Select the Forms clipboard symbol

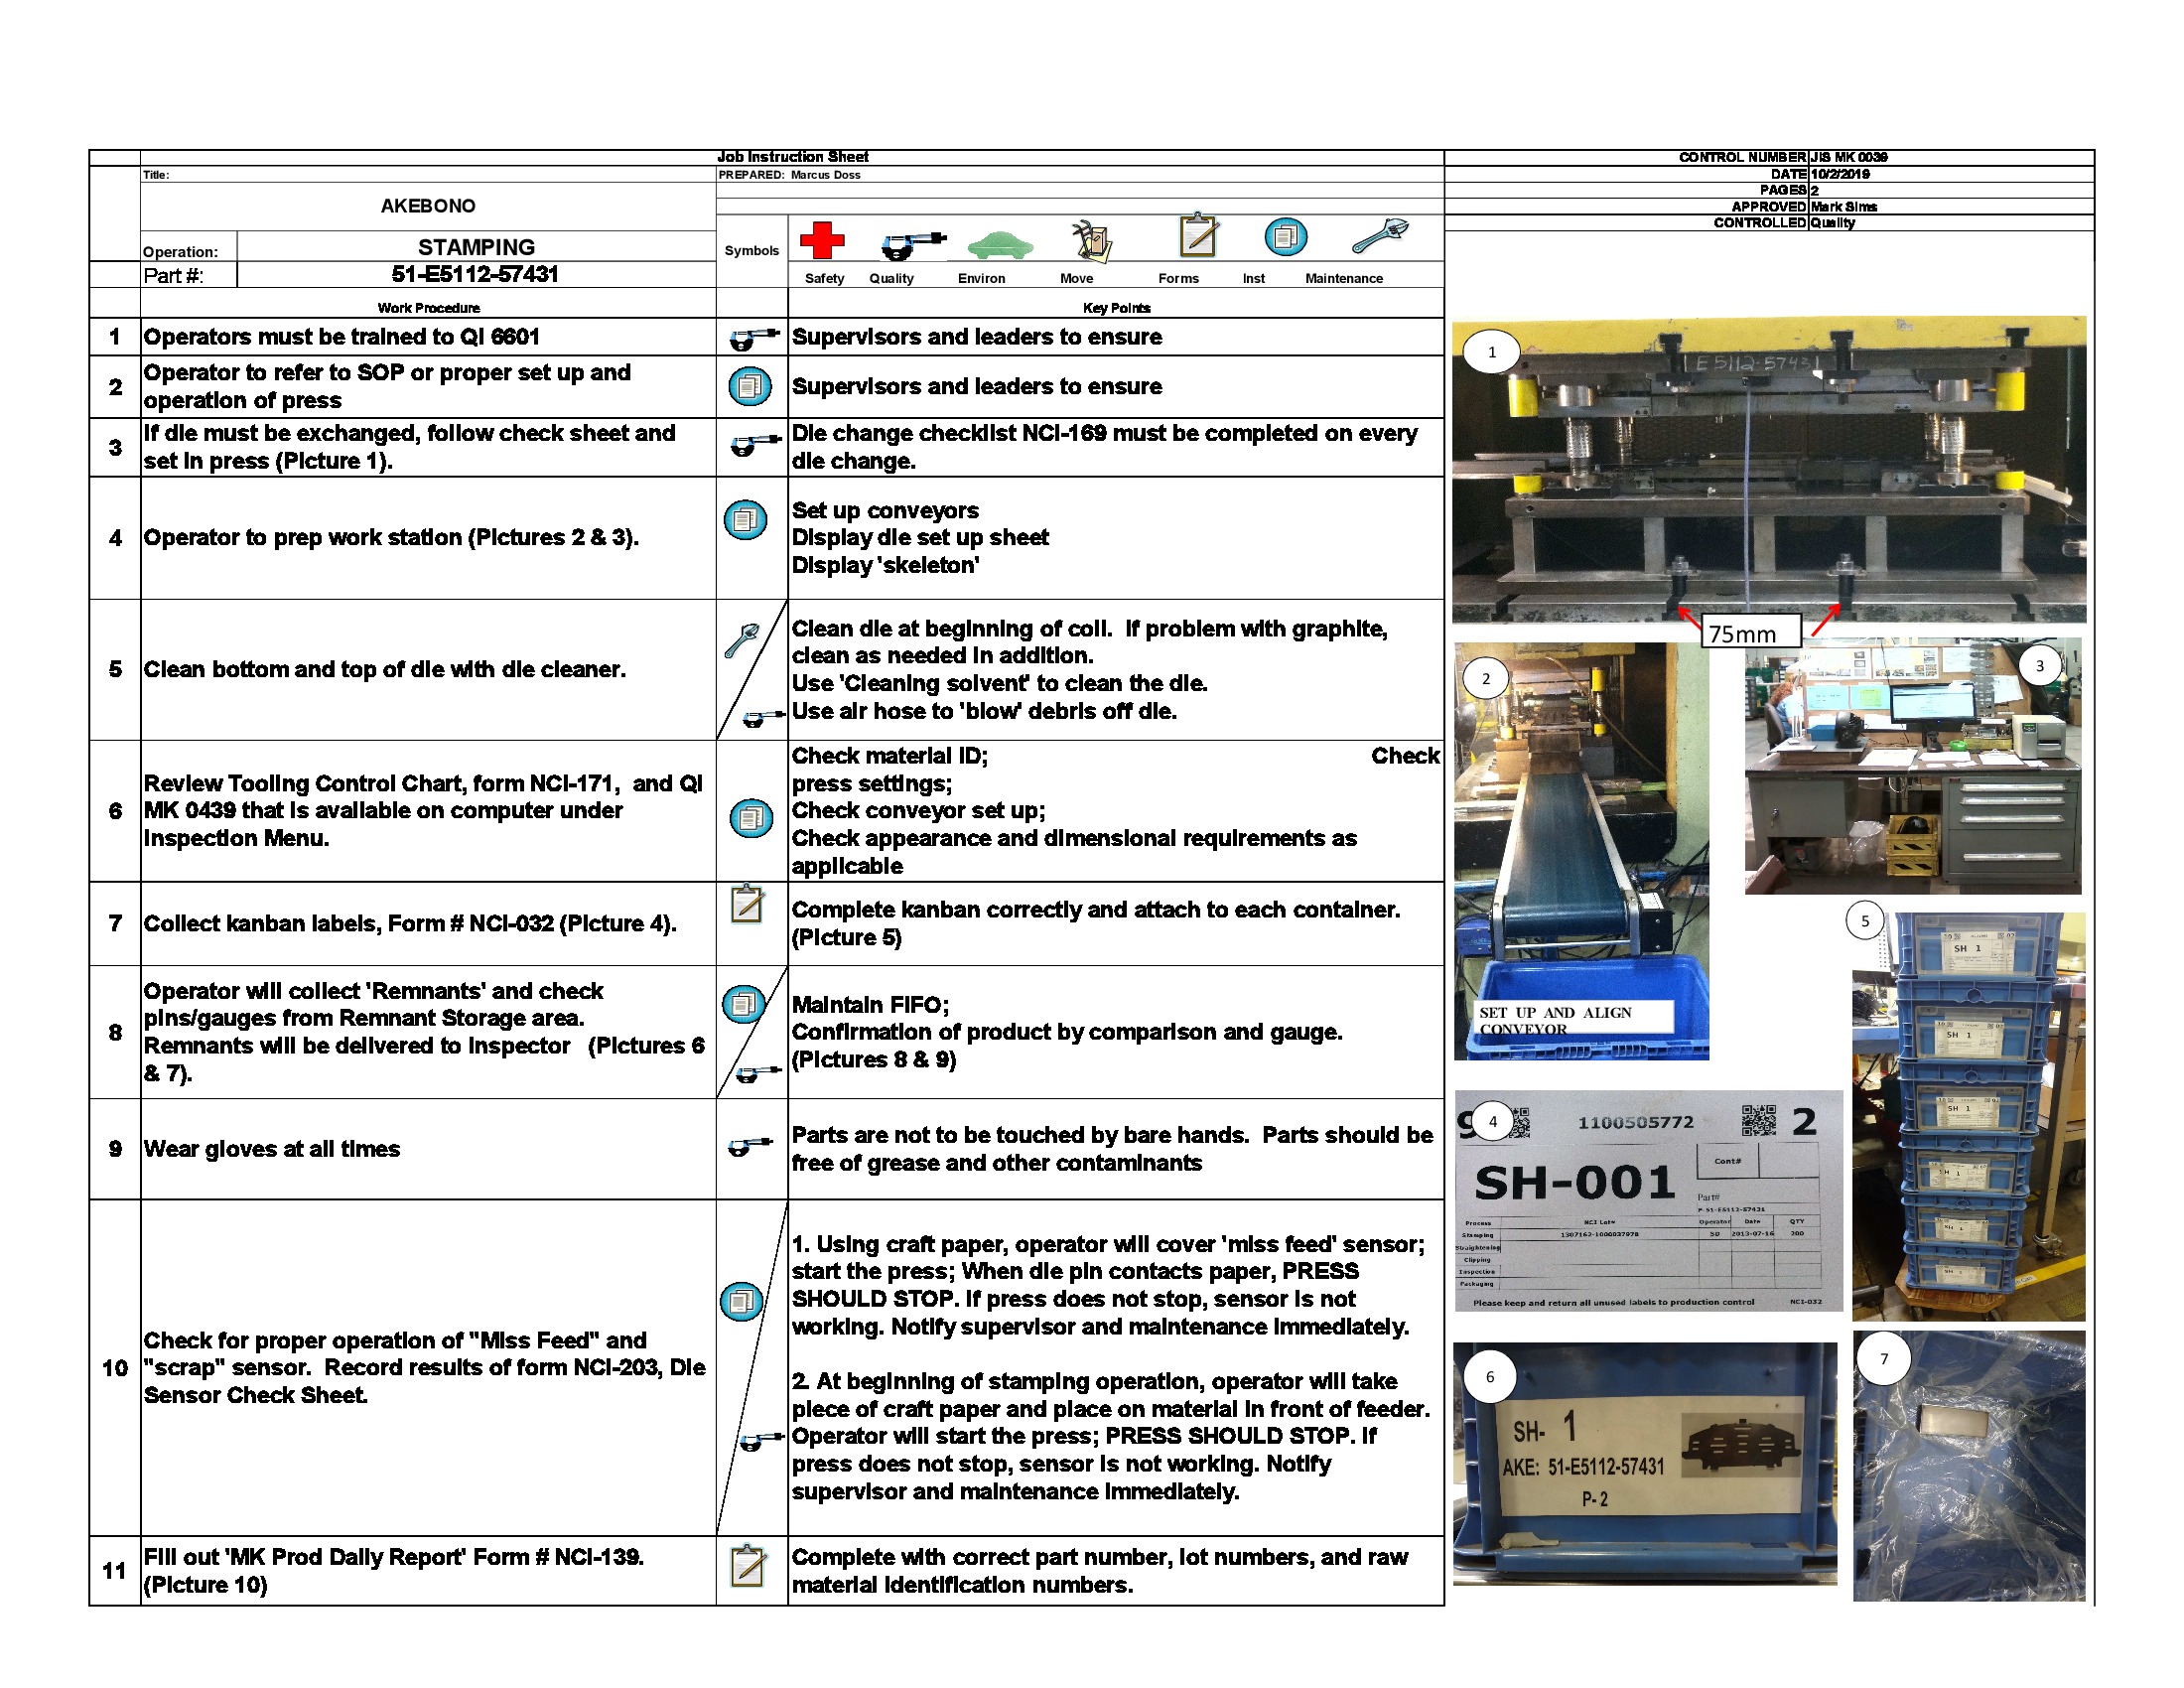click(1200, 237)
